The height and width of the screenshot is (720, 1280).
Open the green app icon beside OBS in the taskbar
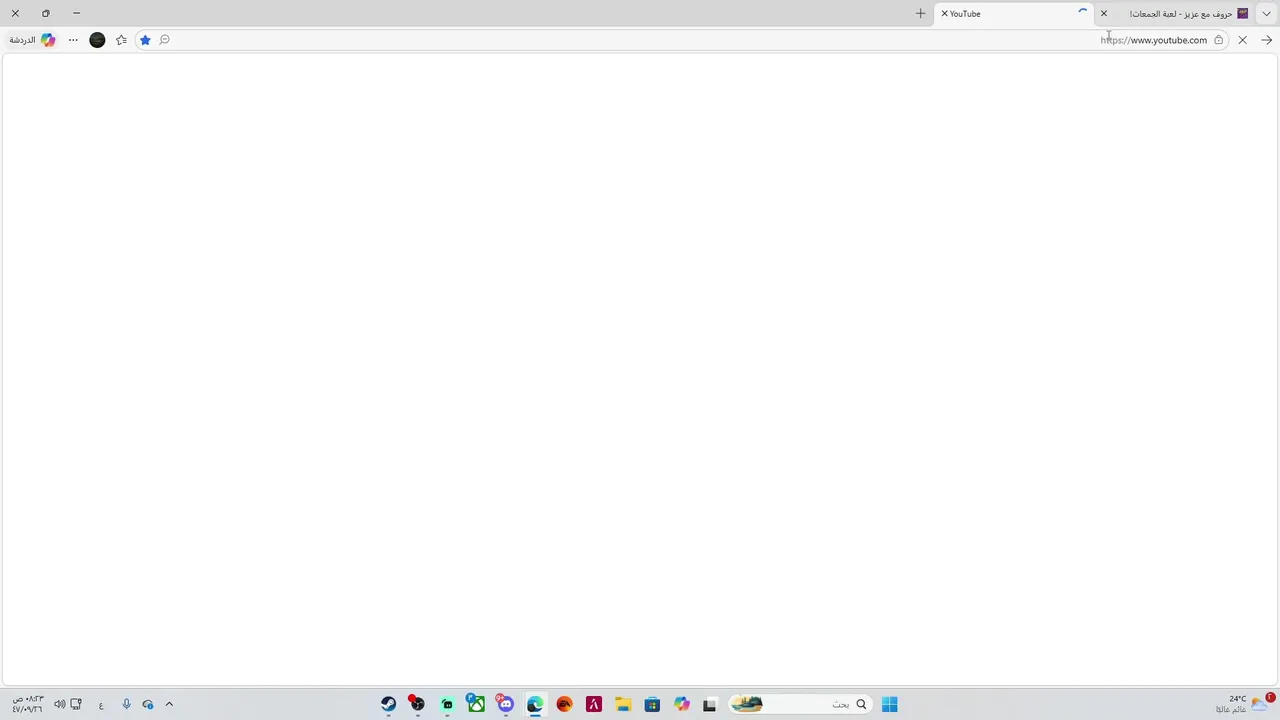pos(447,704)
